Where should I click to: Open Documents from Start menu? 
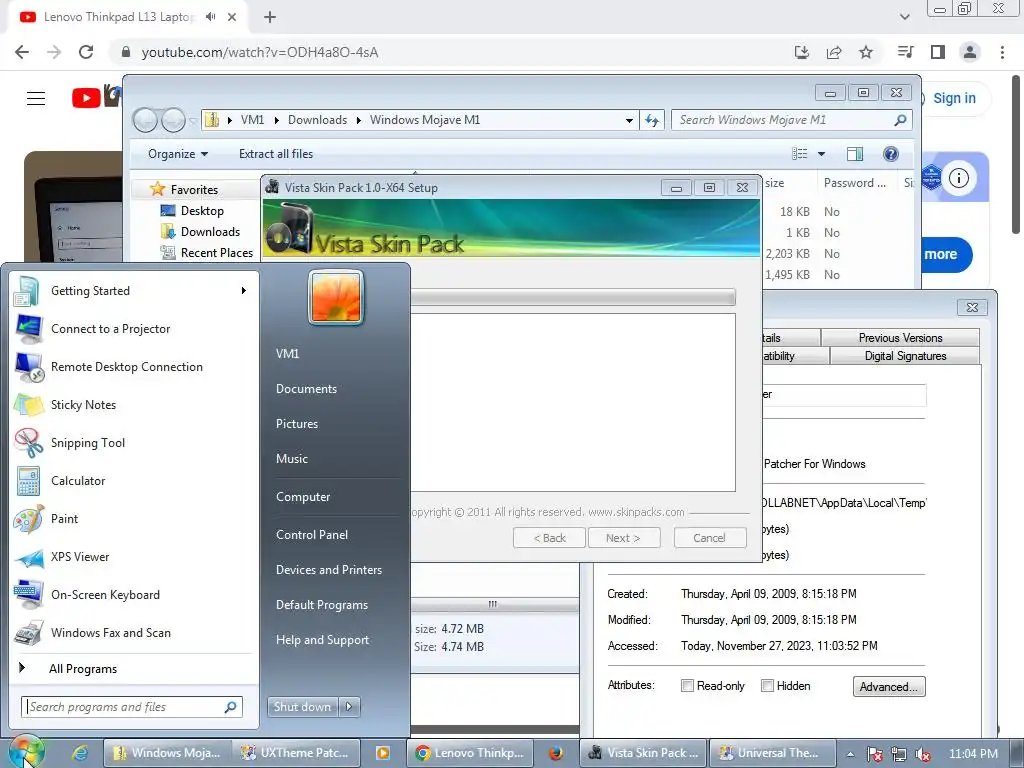click(306, 389)
